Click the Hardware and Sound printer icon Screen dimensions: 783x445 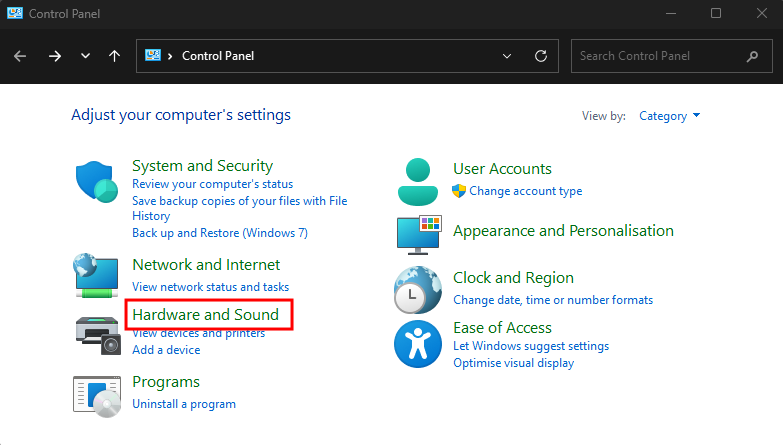[97, 333]
